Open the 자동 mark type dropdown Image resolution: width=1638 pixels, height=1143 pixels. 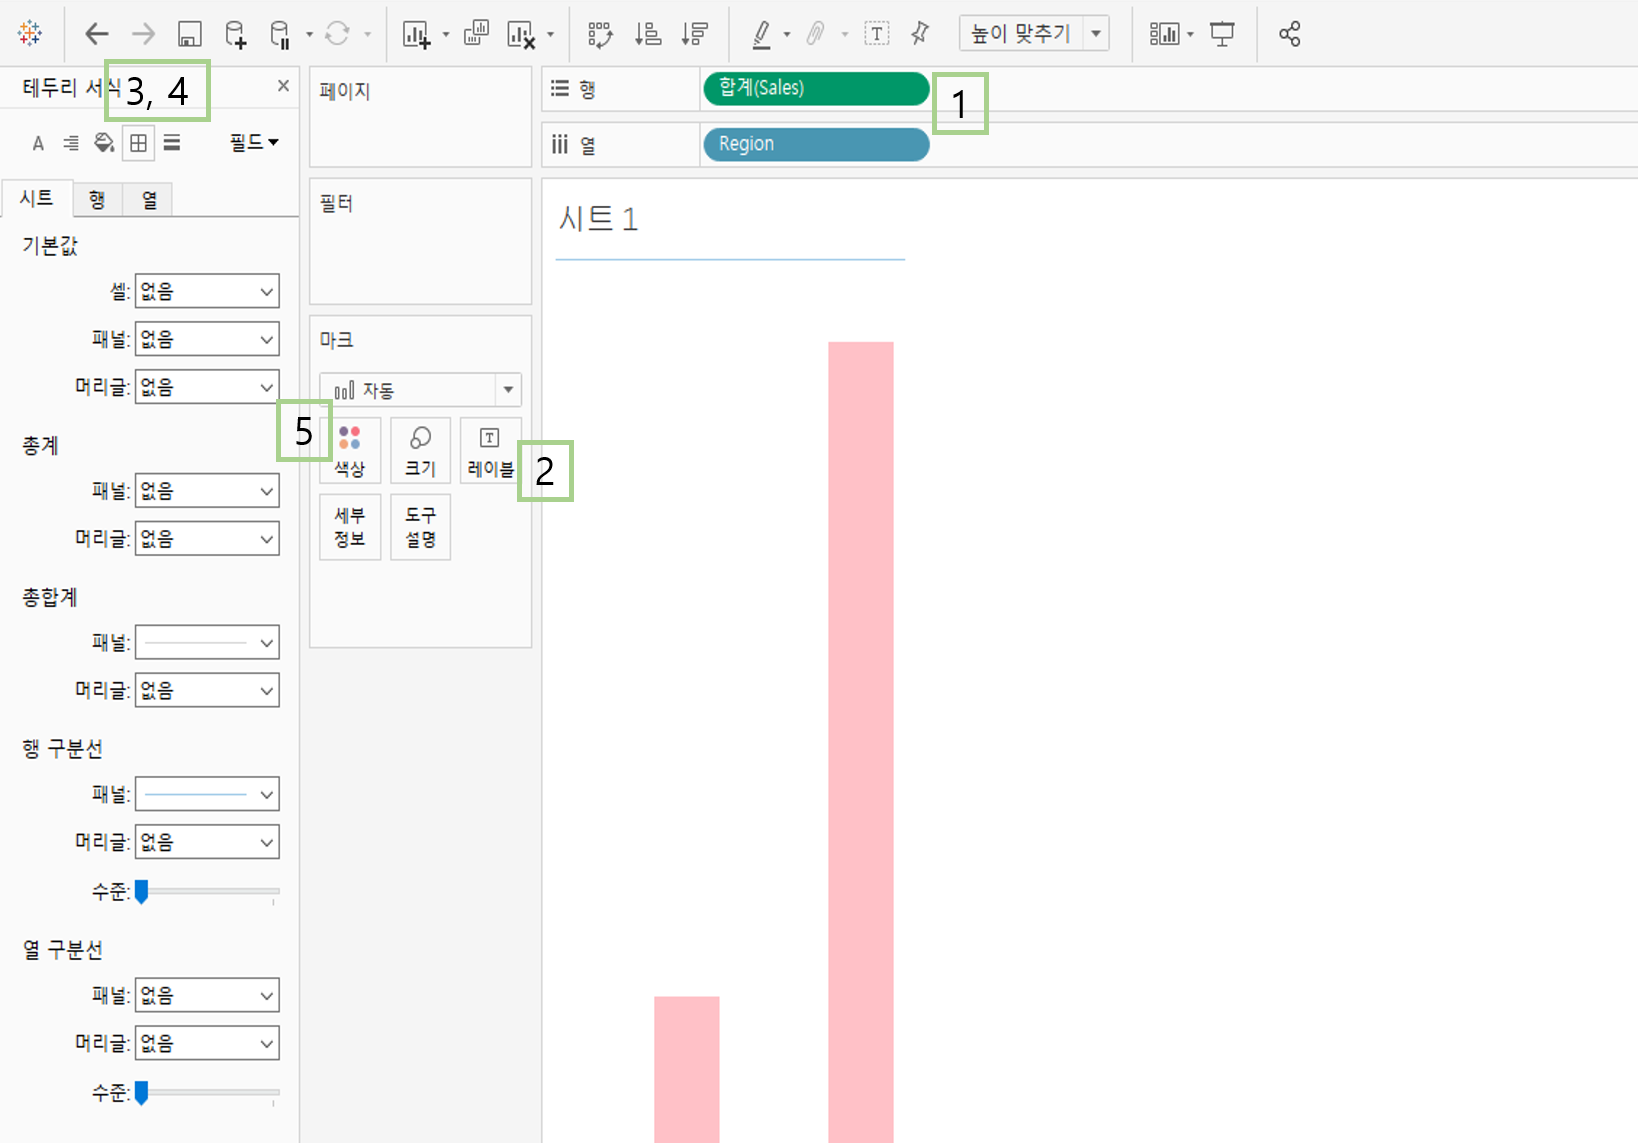pos(420,390)
